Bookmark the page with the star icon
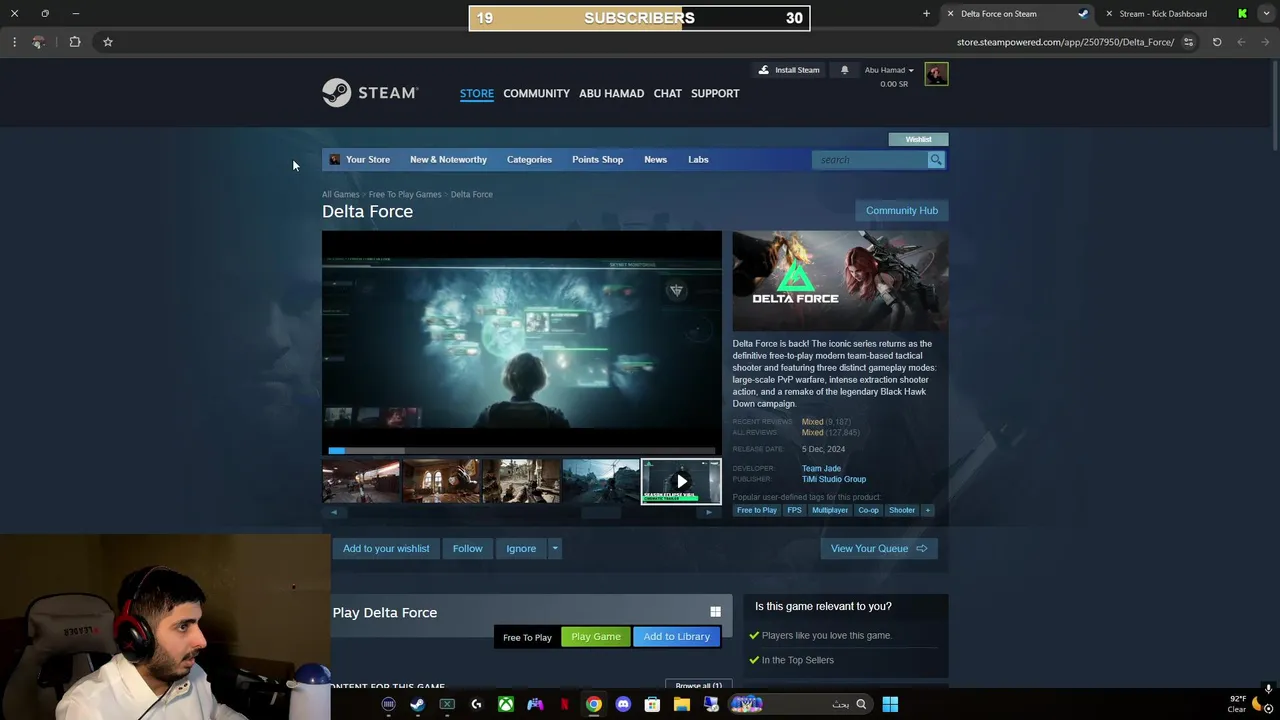This screenshot has width=1280, height=720. pyautogui.click(x=108, y=42)
